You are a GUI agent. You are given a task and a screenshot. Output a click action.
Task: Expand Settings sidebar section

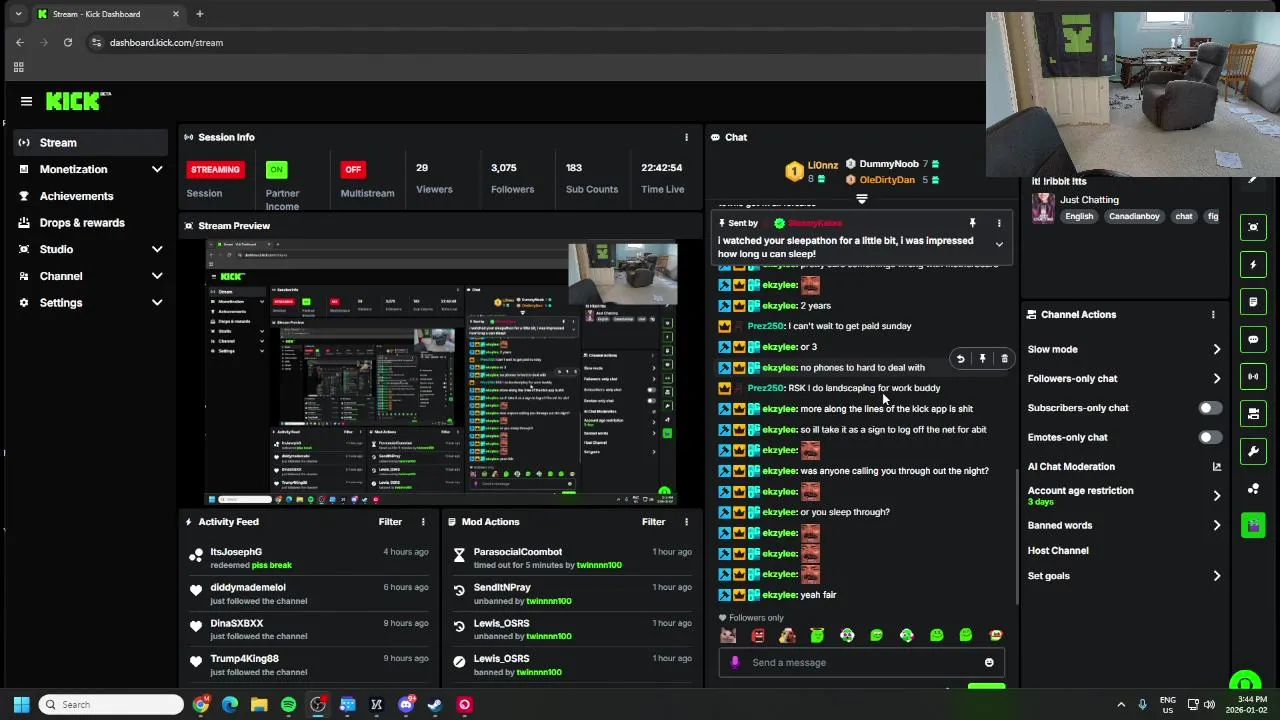[x=156, y=302]
